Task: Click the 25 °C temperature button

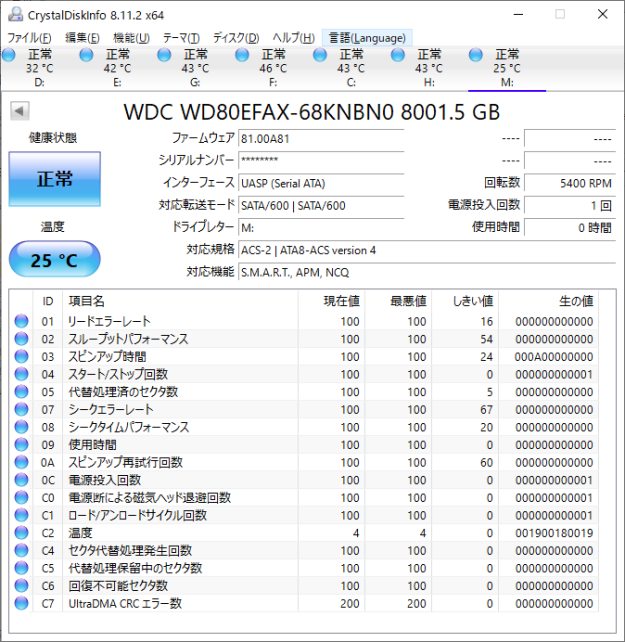Action: [54, 260]
